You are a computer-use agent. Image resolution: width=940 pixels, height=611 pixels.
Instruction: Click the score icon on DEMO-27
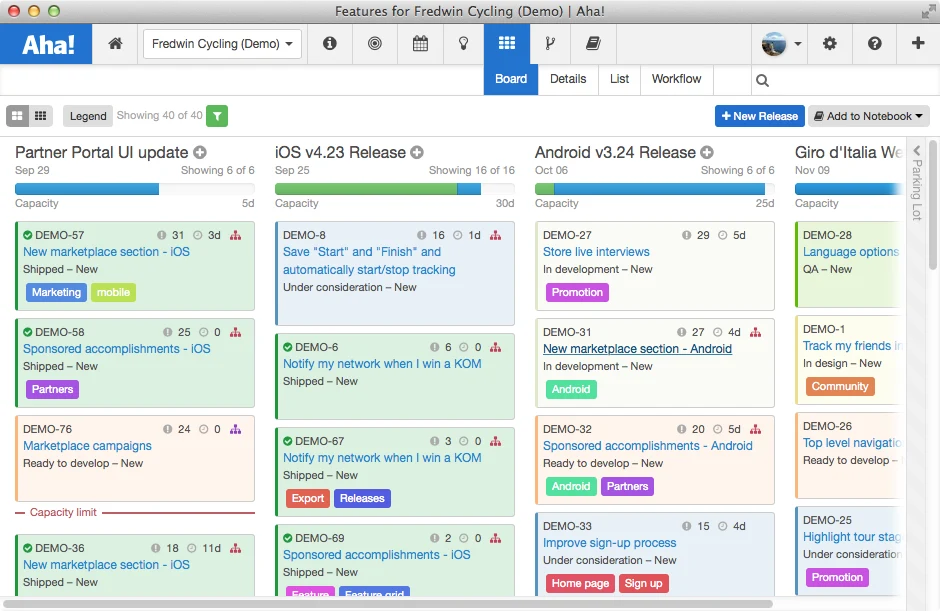tap(686, 235)
